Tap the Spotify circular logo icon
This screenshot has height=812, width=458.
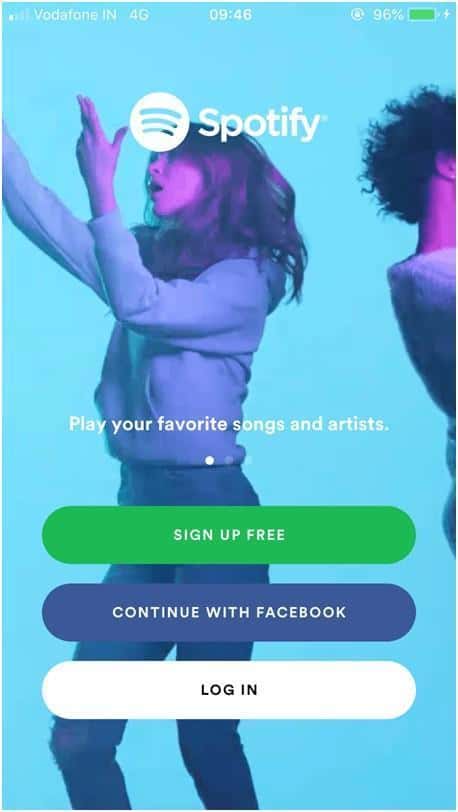(x=159, y=122)
